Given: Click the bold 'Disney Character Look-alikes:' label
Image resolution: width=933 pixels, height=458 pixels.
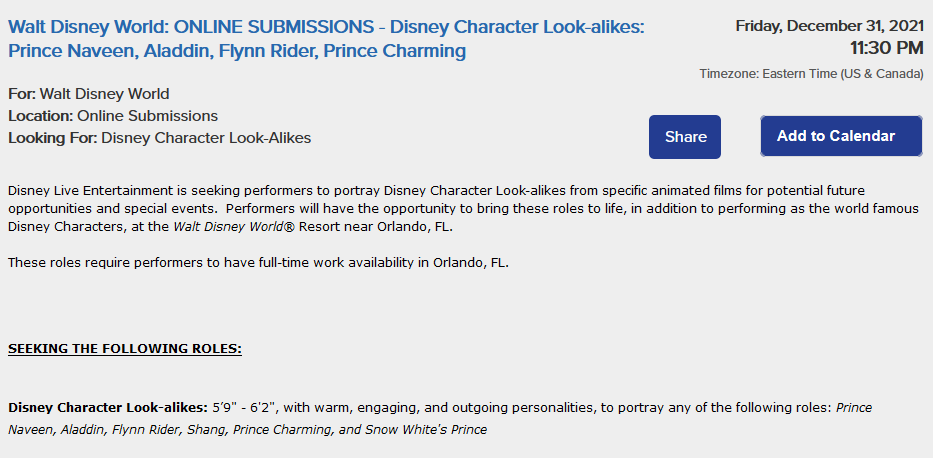Looking at the screenshot, I should 108,408.
